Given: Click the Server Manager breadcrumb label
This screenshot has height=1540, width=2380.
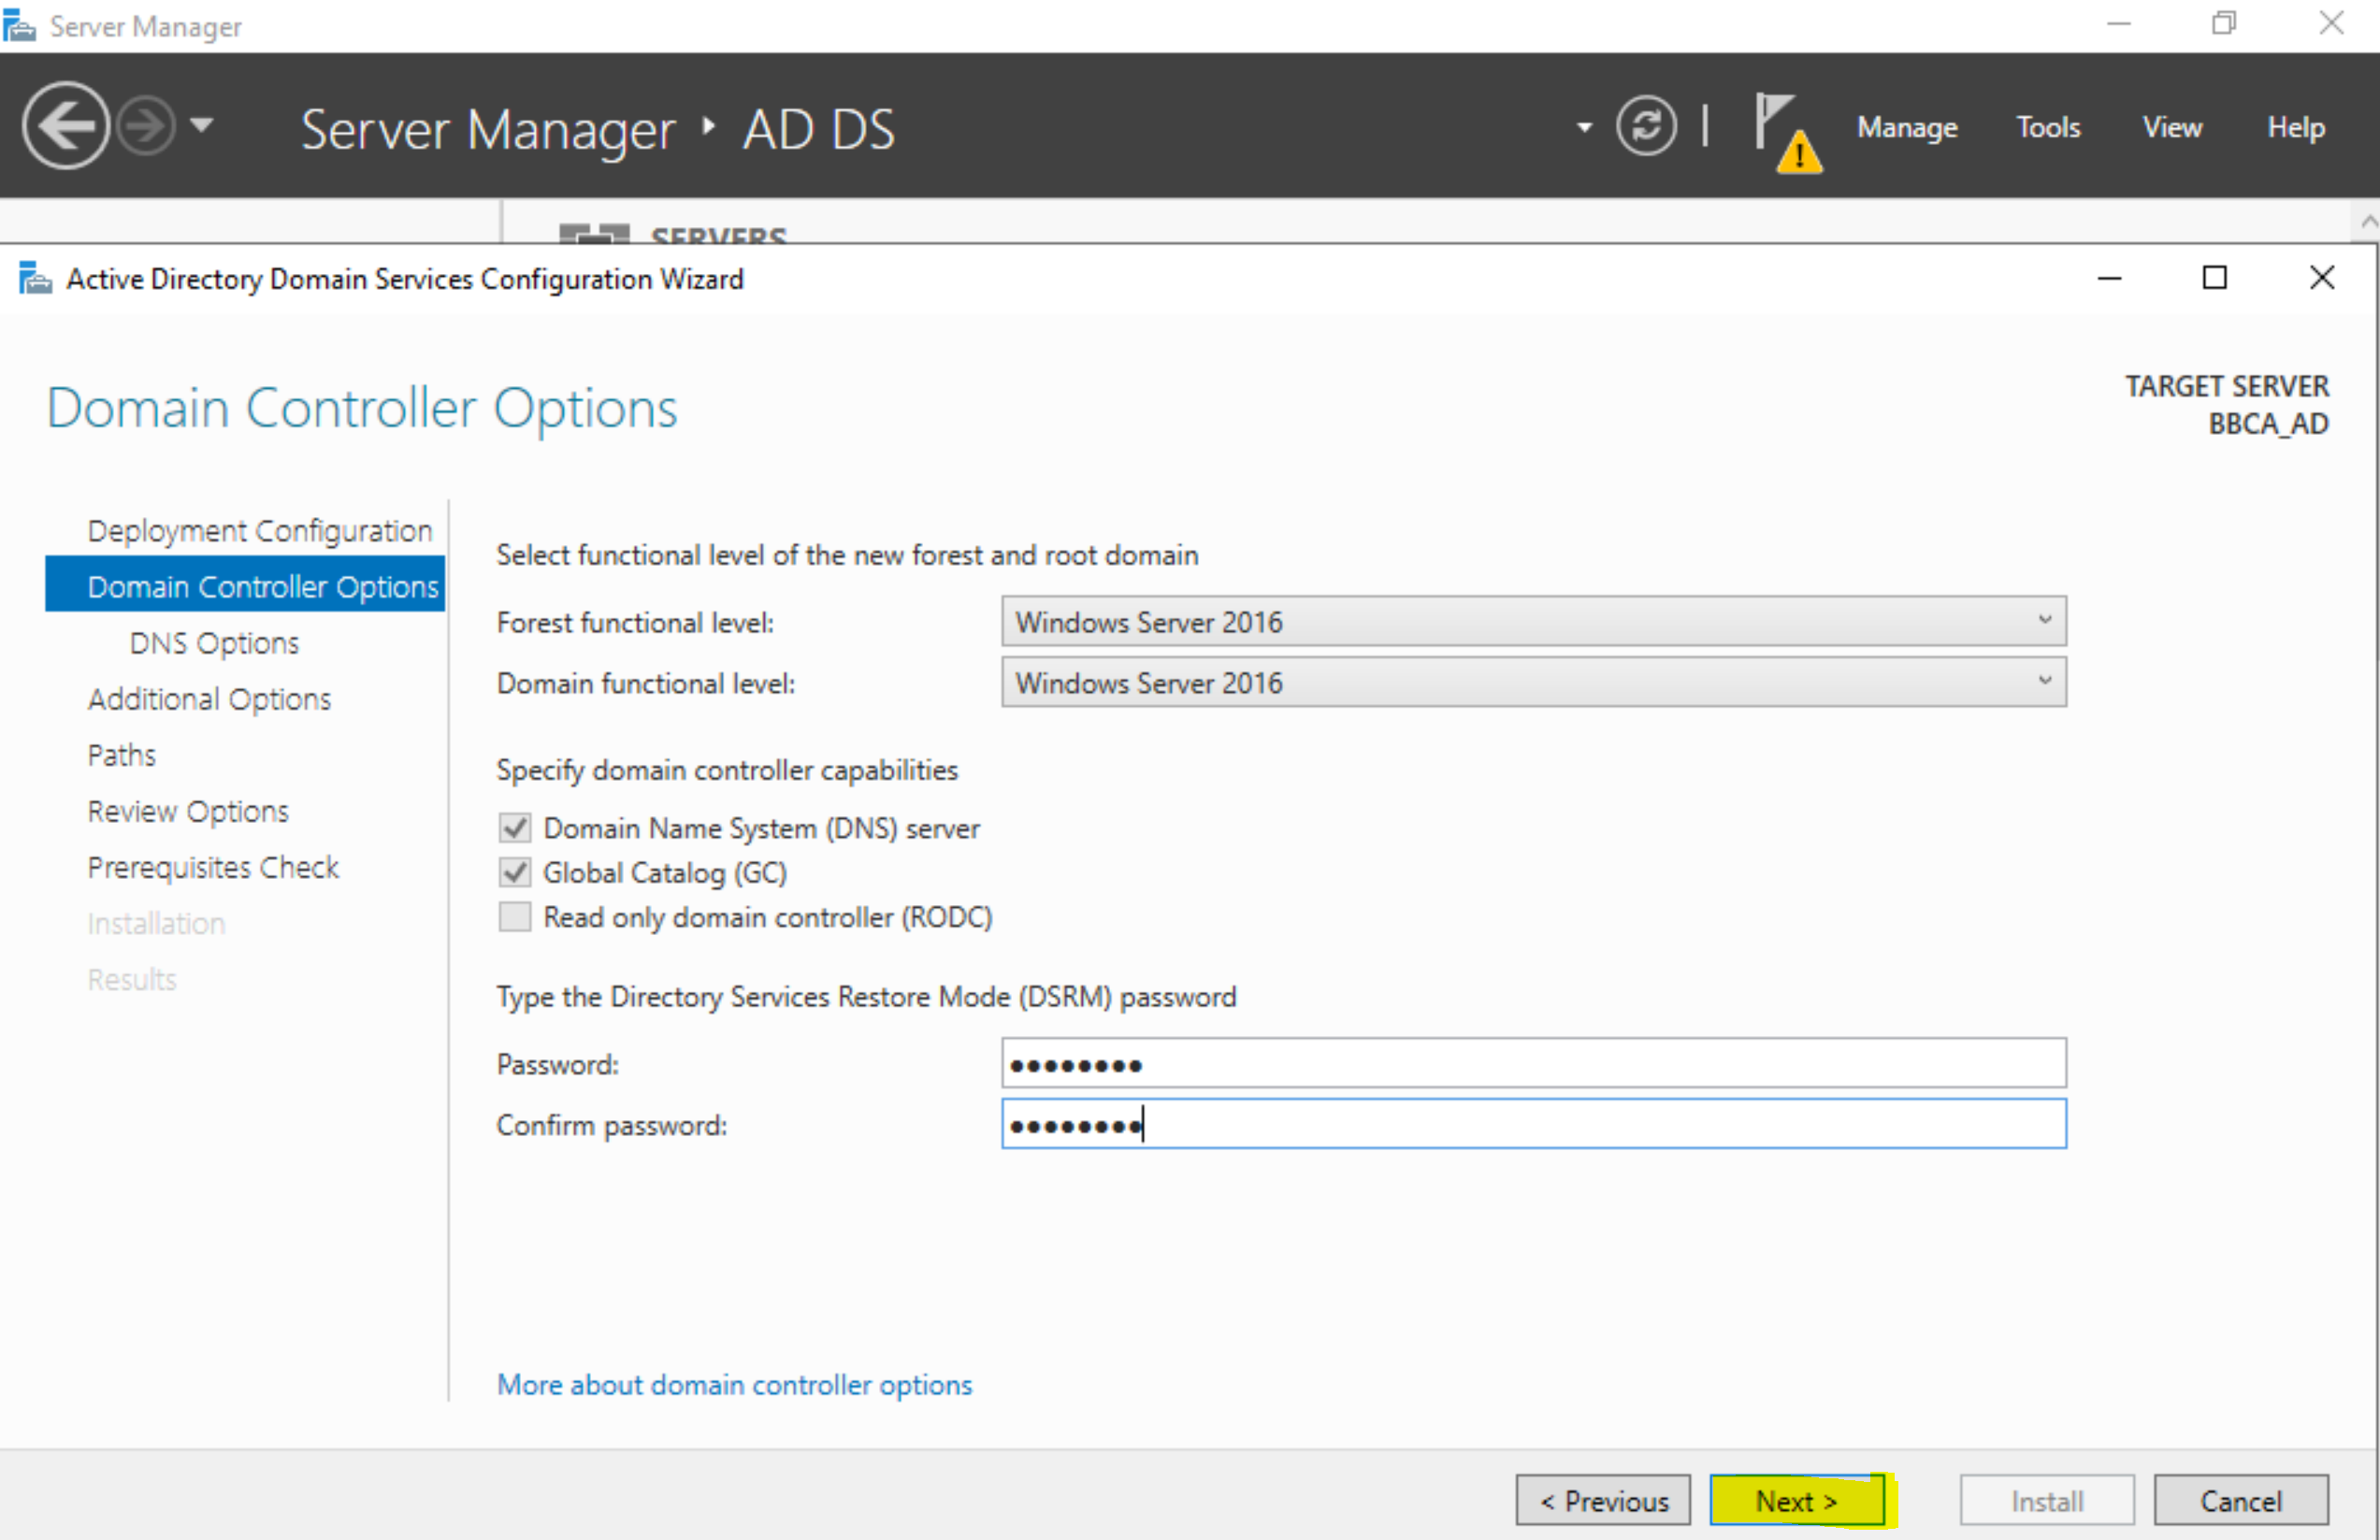Looking at the screenshot, I should (x=488, y=130).
